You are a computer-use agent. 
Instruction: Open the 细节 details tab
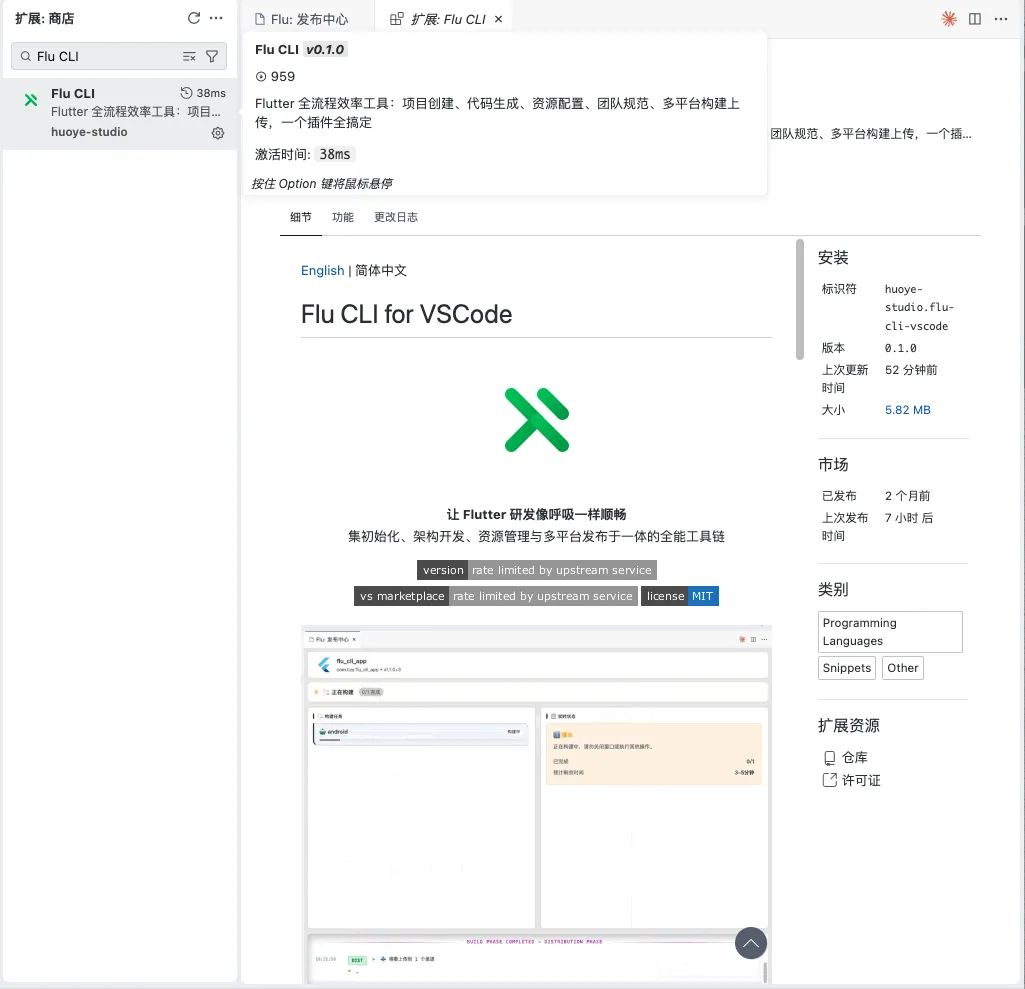pos(301,218)
